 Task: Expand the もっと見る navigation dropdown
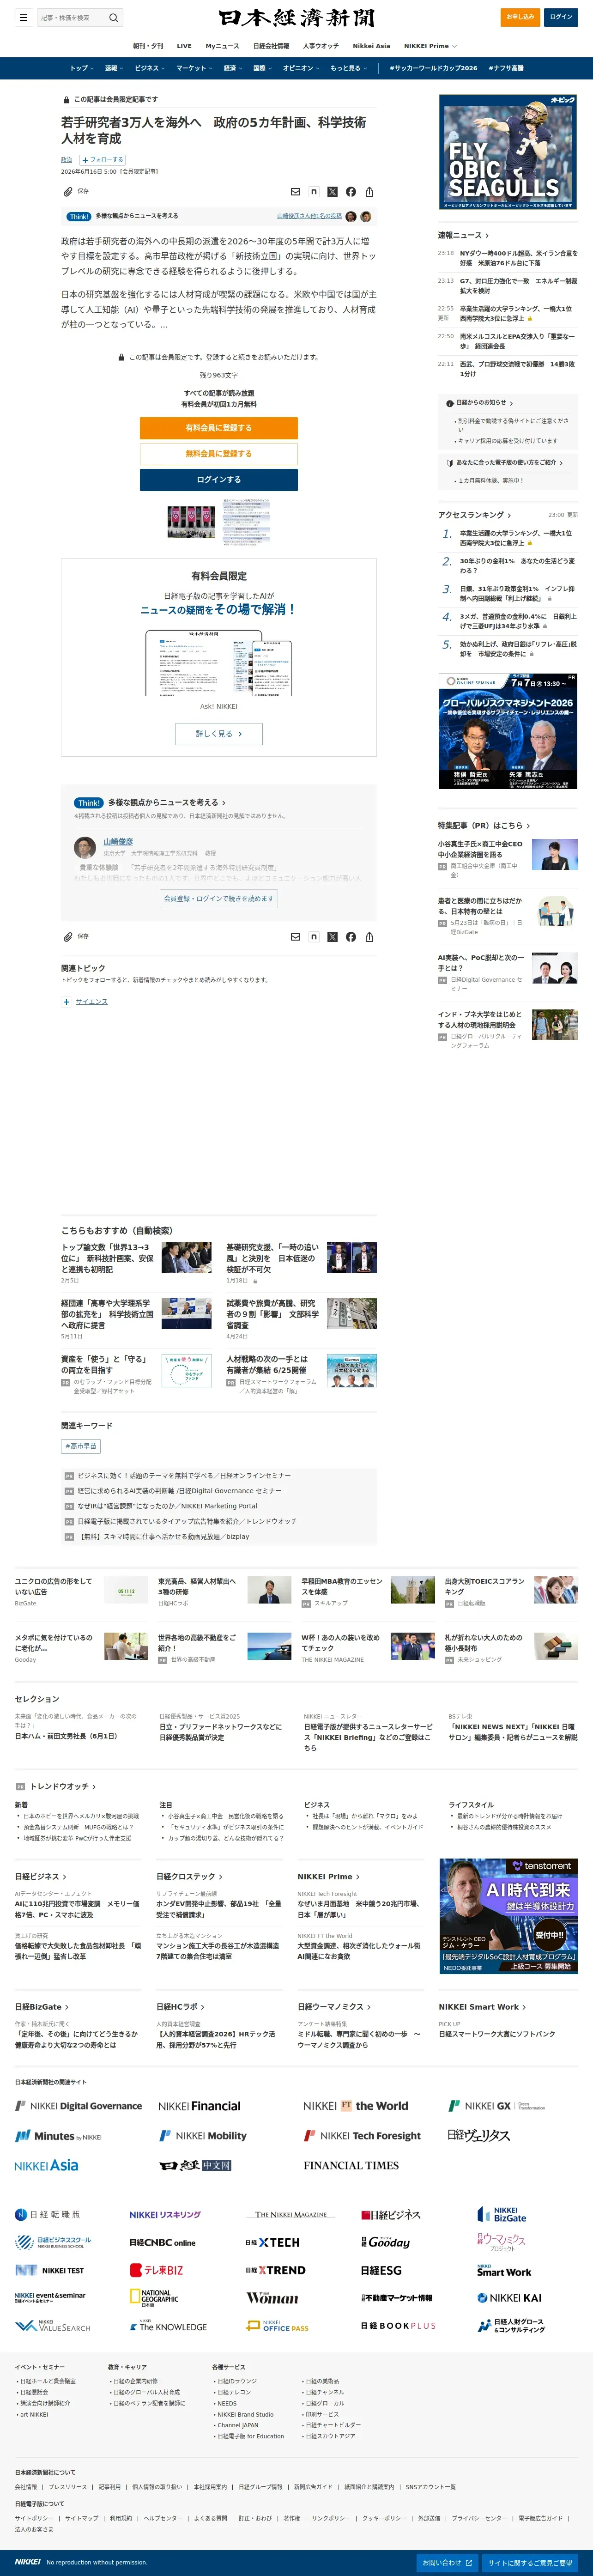click(348, 68)
